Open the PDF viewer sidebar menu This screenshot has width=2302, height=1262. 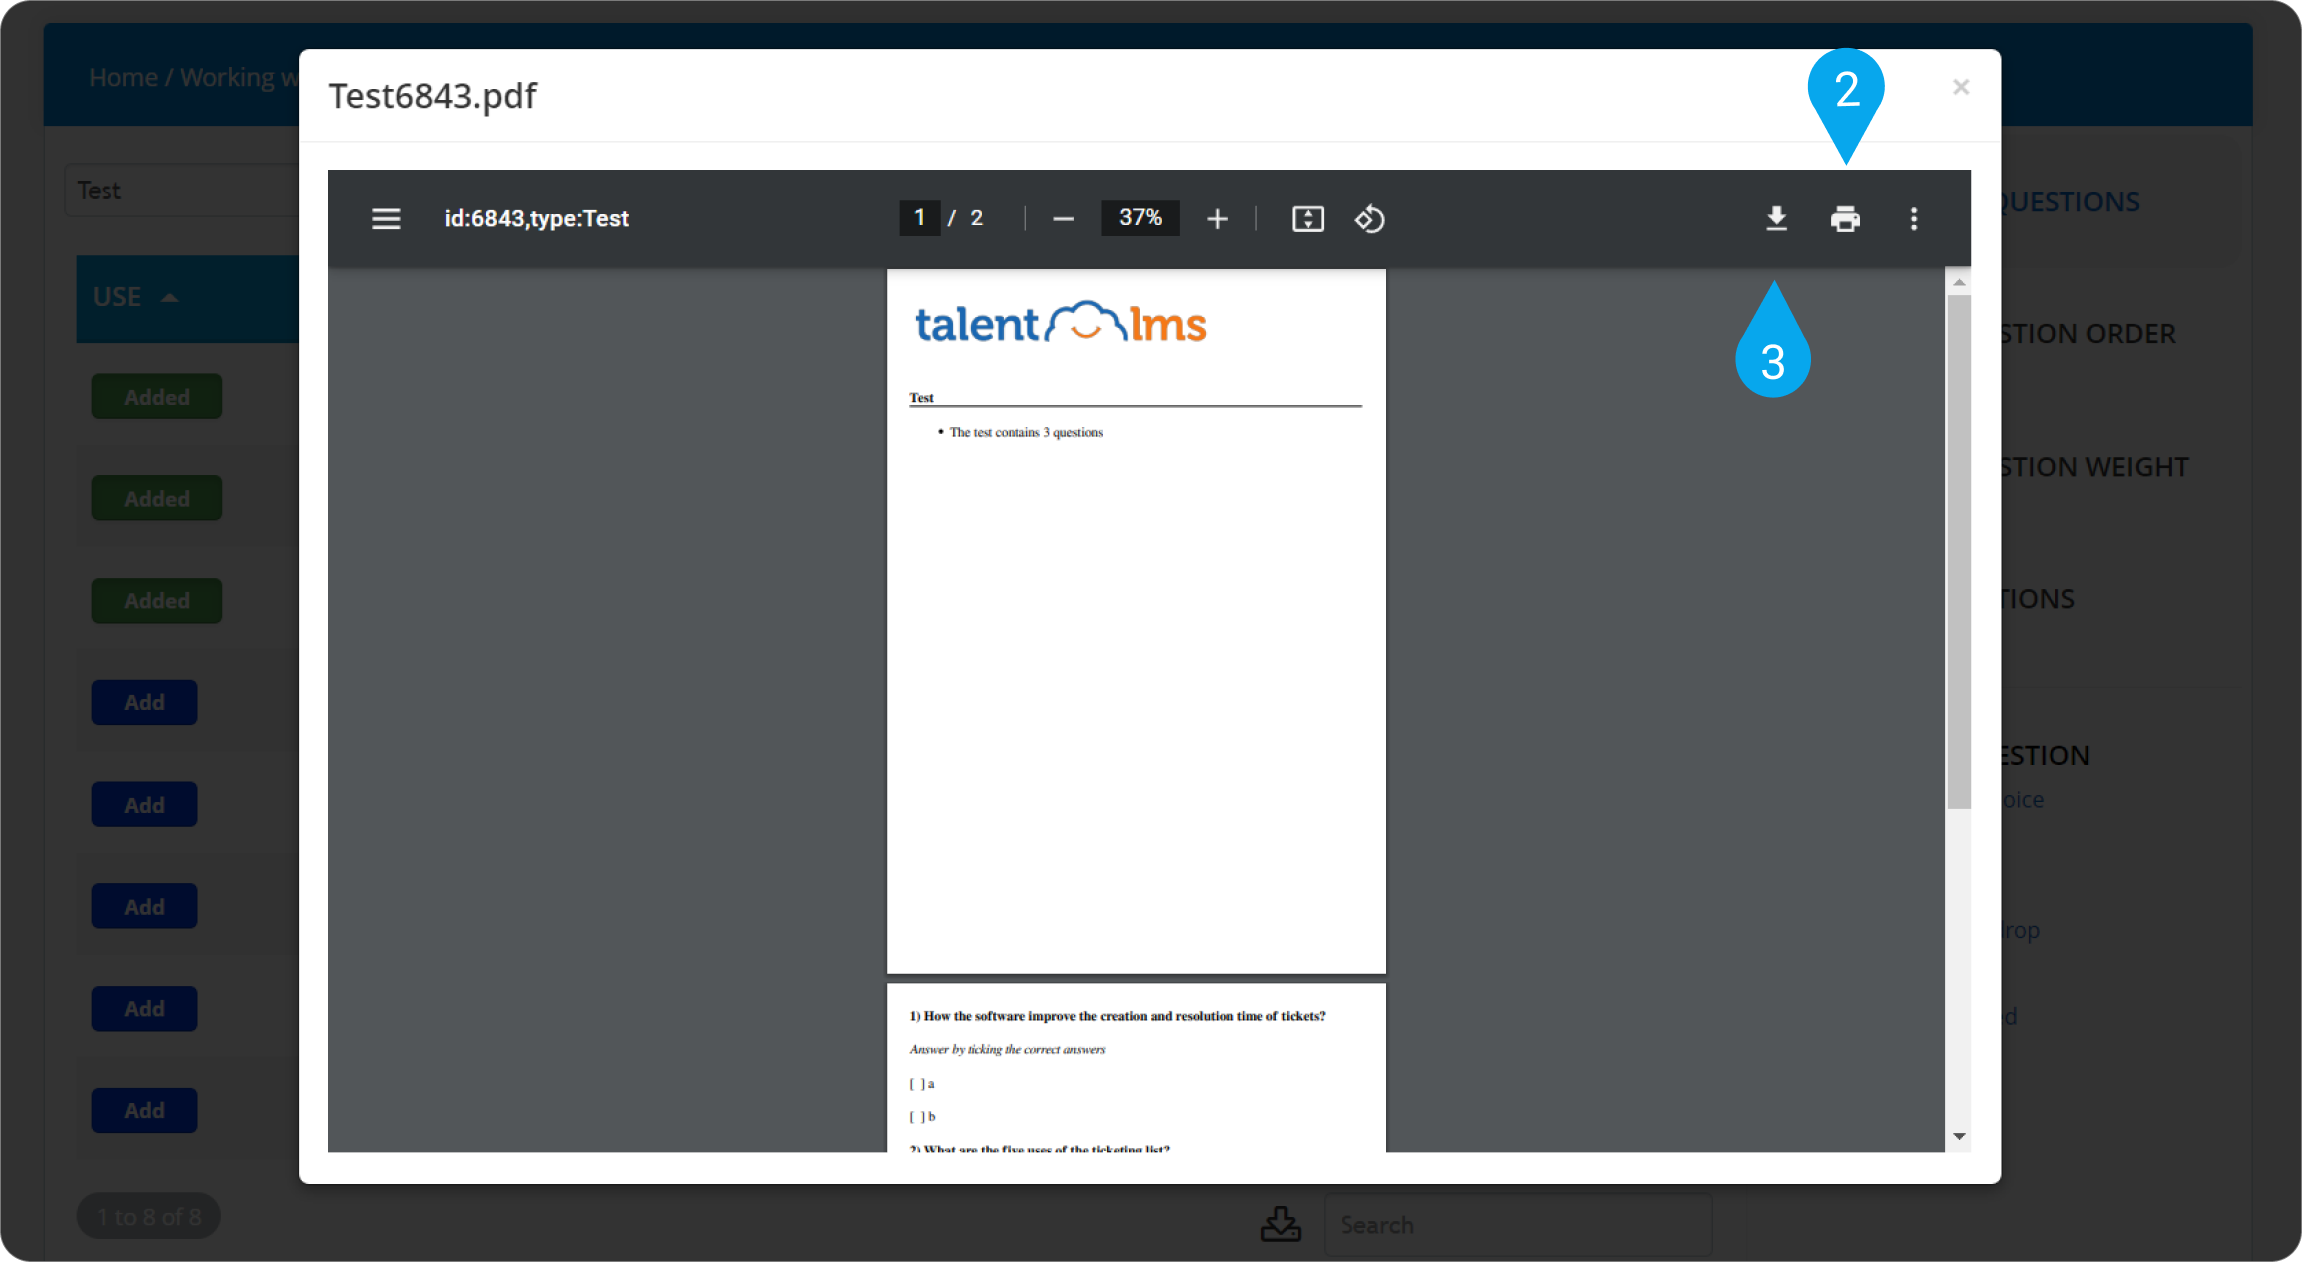pos(386,218)
